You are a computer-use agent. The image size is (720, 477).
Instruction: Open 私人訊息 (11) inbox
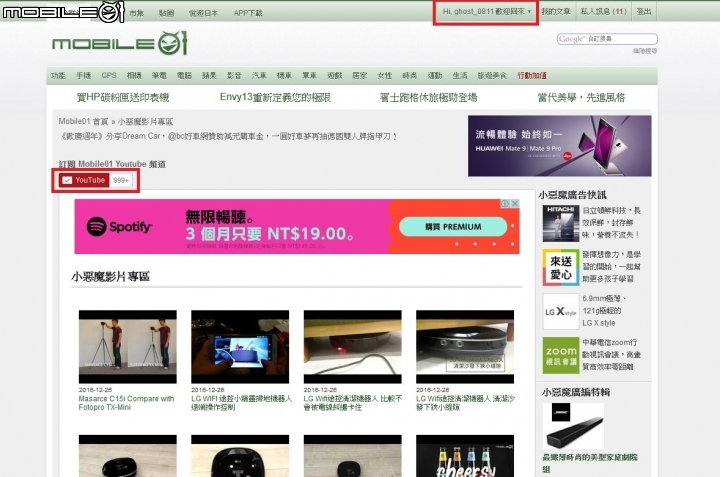pyautogui.click(x=603, y=11)
